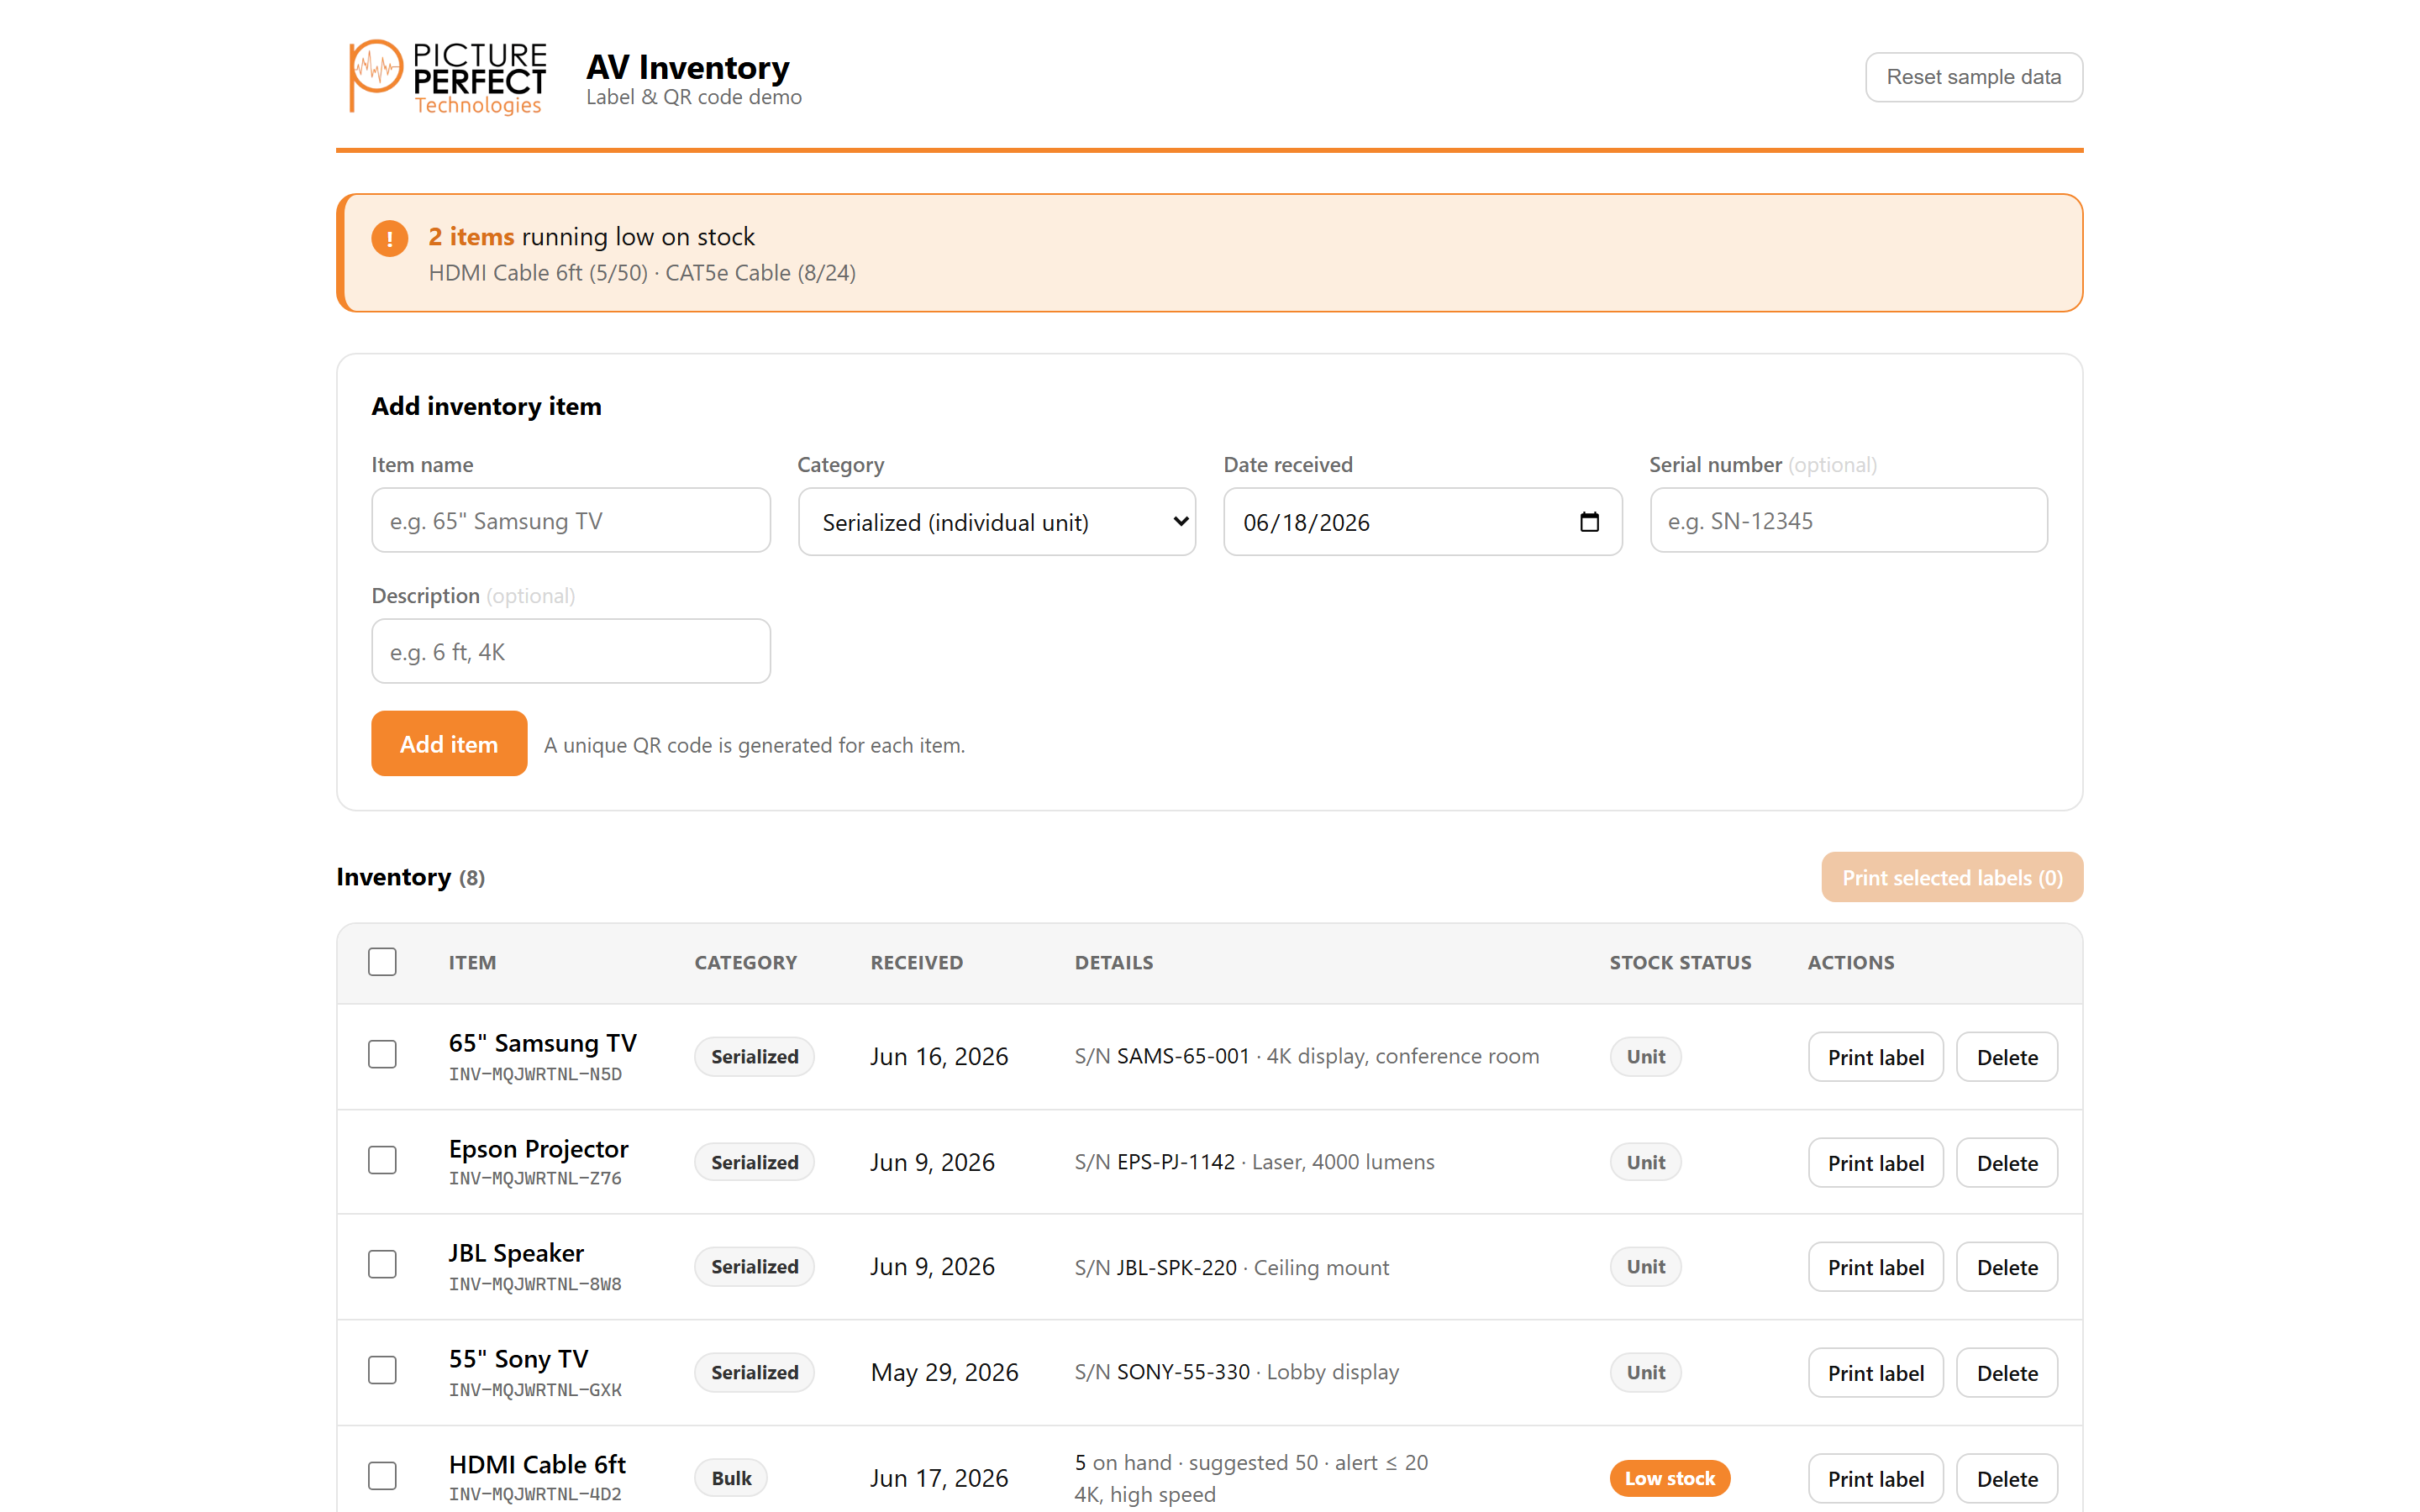Open the calendar picker icon in Date received
This screenshot has height=1512, width=2420.
click(x=1589, y=522)
